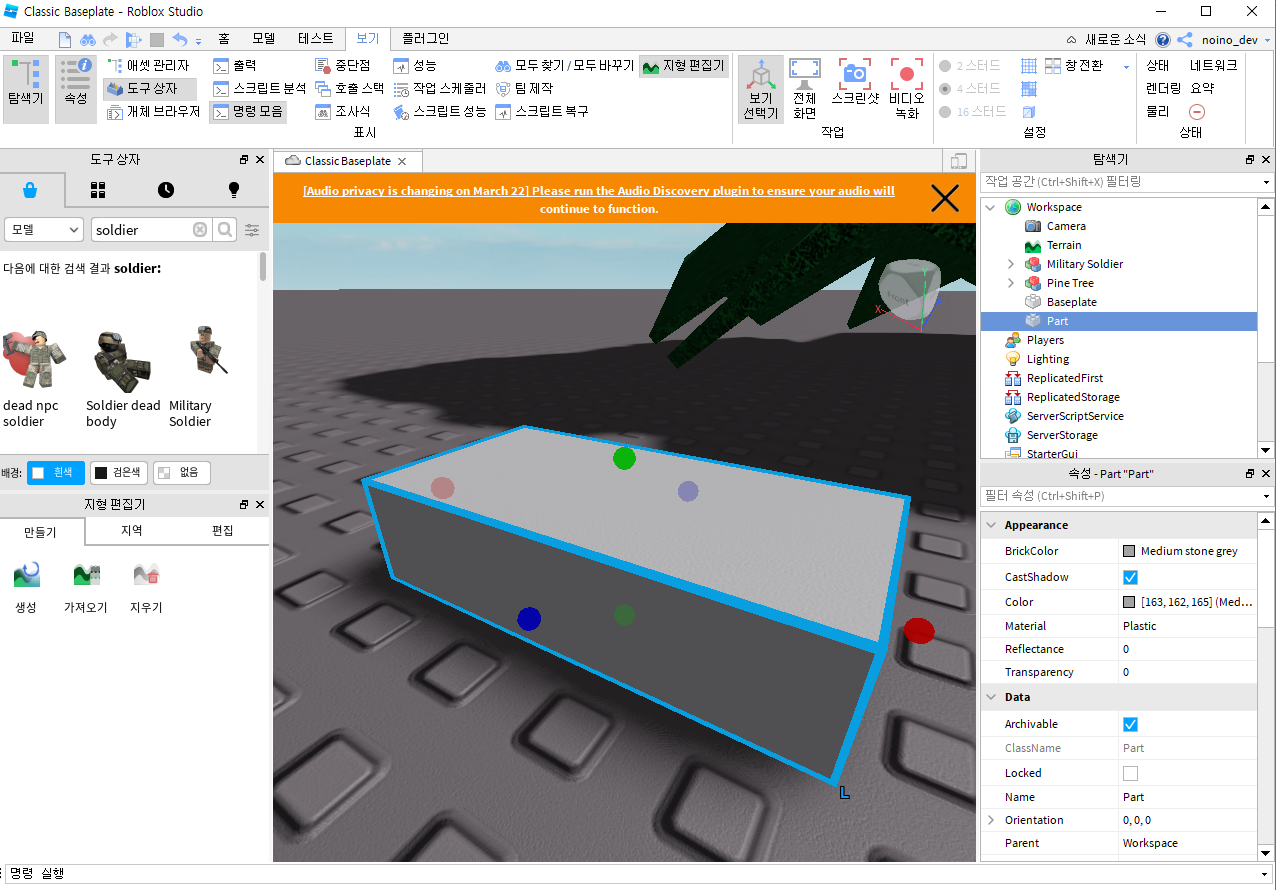The width and height of the screenshot is (1276, 890).
Task: Toggle the Archivable checkbox
Action: click(x=1130, y=724)
